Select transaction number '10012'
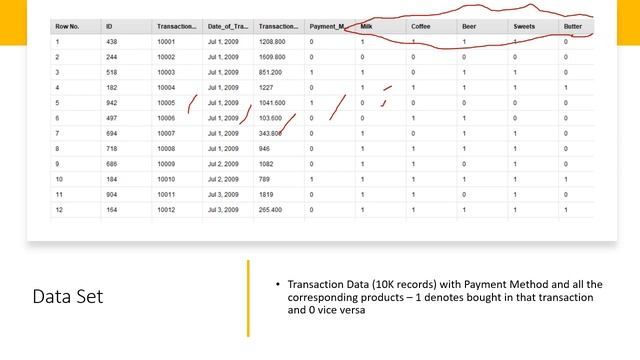The width and height of the screenshot is (640, 360). [166, 210]
